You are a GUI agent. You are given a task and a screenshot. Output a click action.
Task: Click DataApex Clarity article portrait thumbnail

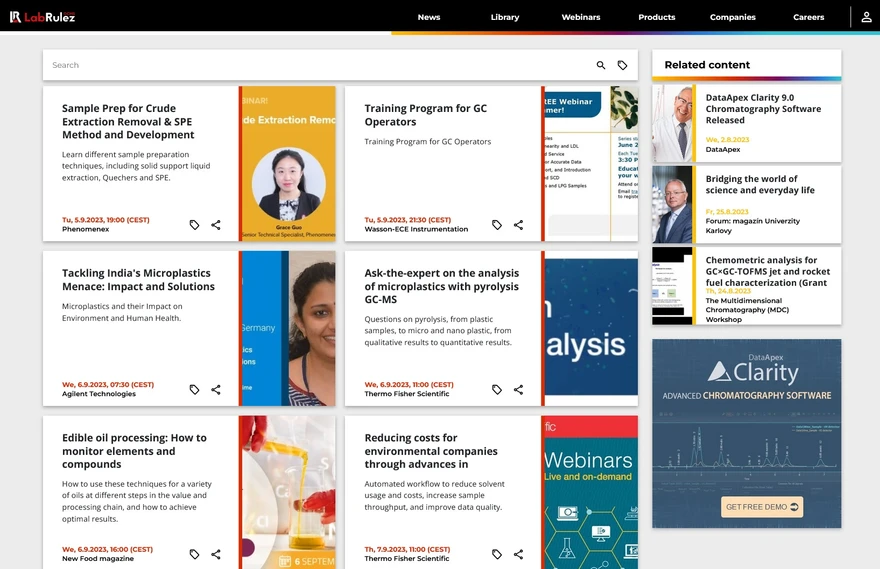(x=672, y=123)
